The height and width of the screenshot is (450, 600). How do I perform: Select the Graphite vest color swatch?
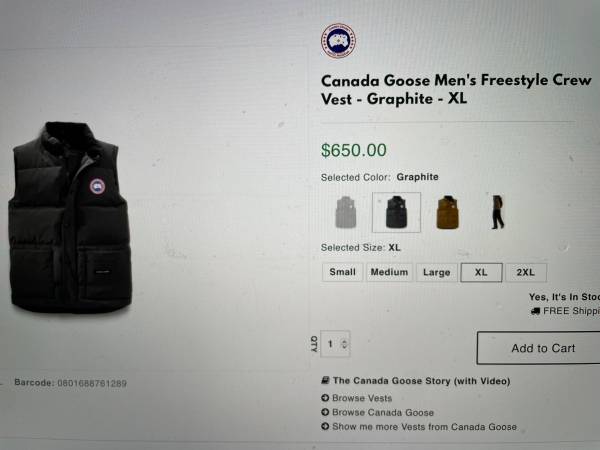point(396,212)
